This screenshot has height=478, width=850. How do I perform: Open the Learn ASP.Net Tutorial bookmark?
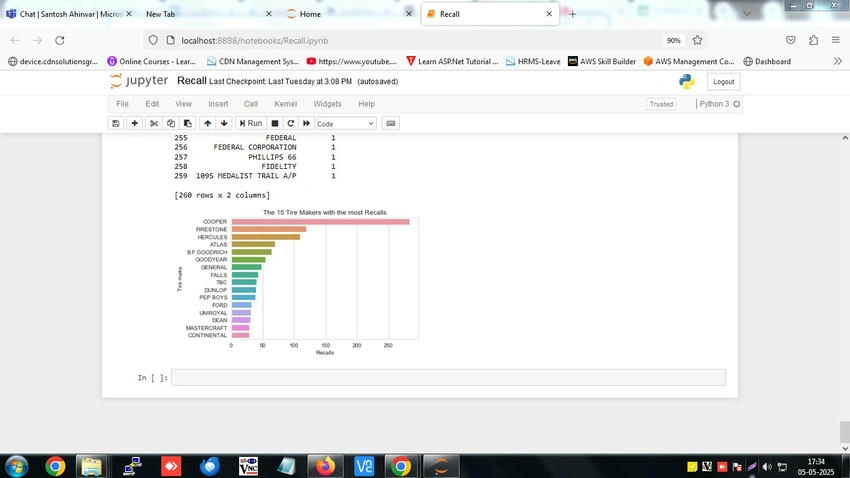[452, 61]
